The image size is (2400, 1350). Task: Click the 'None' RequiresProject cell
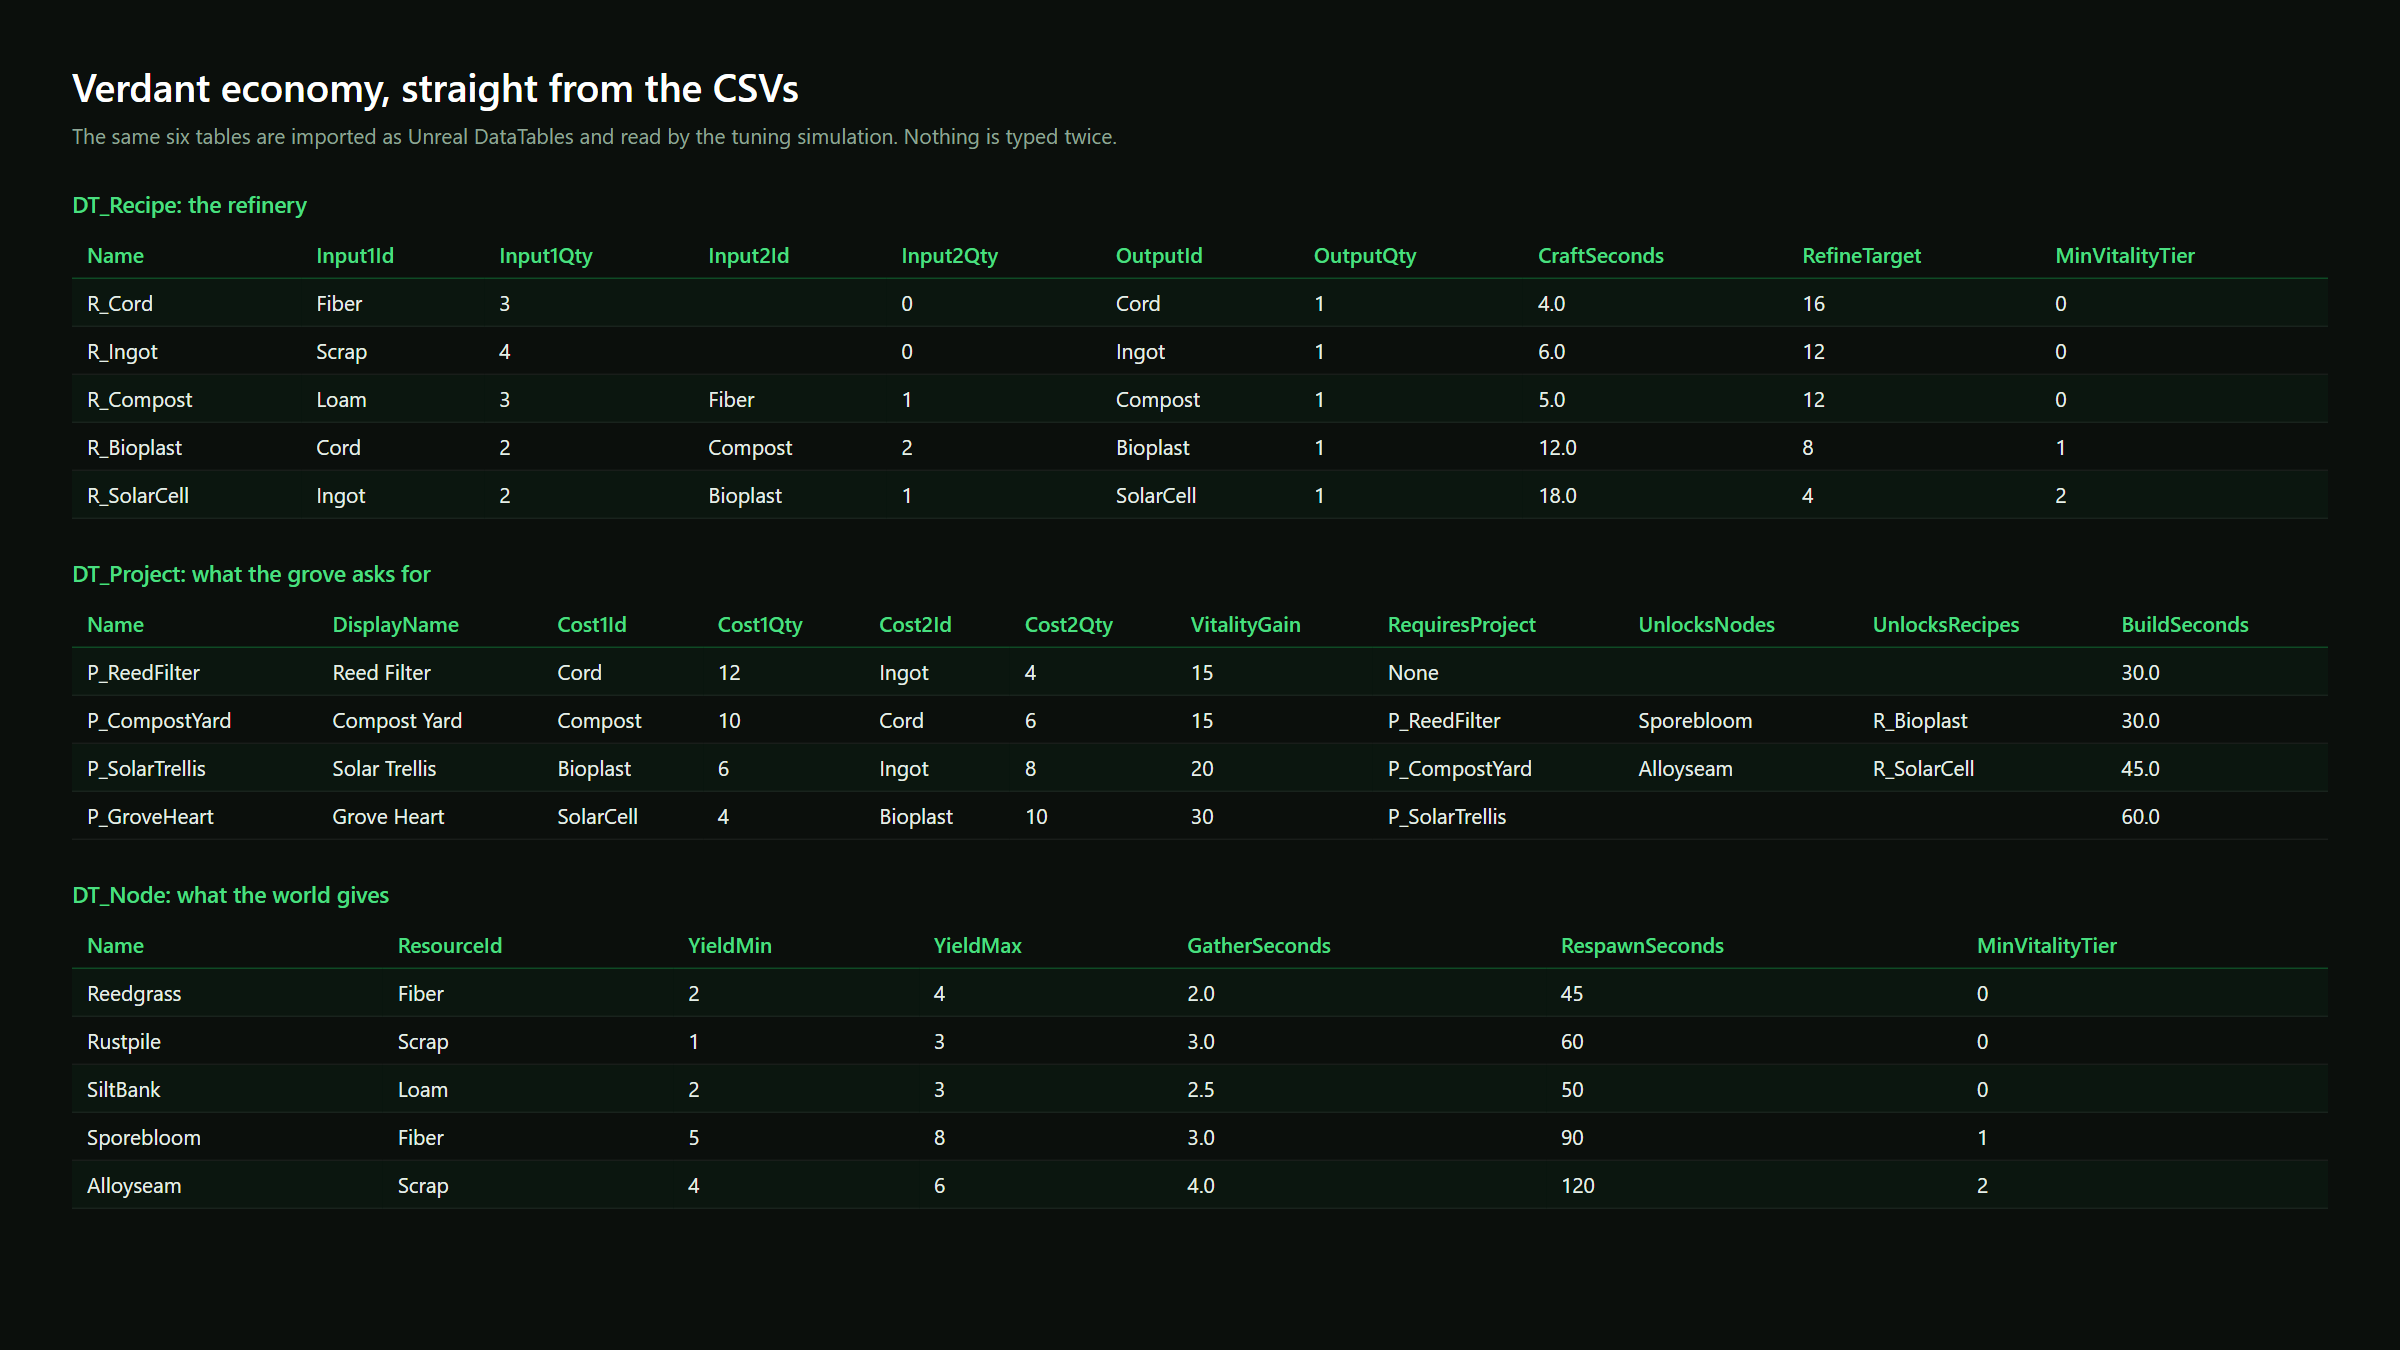(x=1413, y=673)
